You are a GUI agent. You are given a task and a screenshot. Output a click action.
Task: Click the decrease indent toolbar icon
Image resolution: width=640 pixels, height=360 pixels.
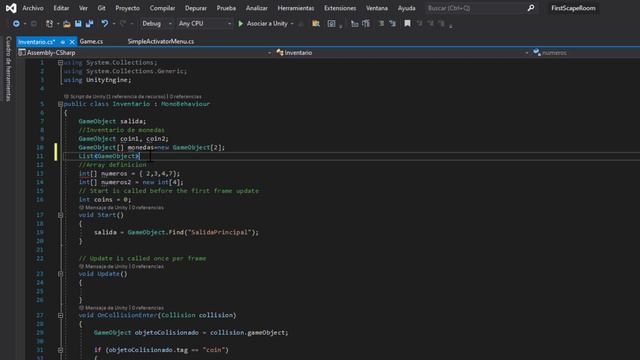(354, 24)
